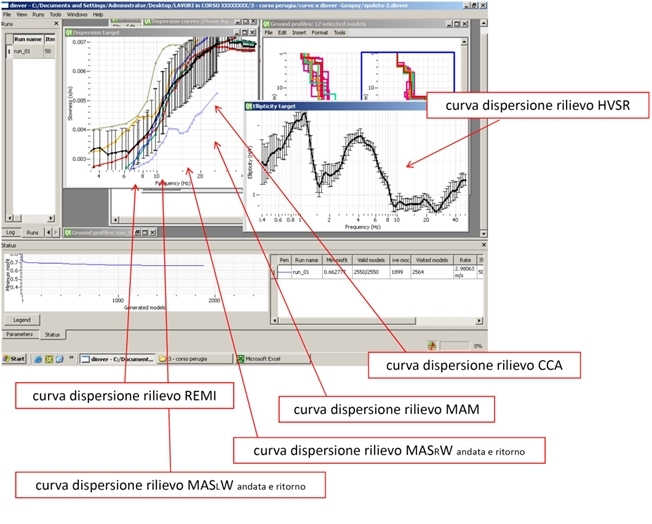The height and width of the screenshot is (524, 652).
Task: Select the run_01 row in Runs list
Action: 30,52
